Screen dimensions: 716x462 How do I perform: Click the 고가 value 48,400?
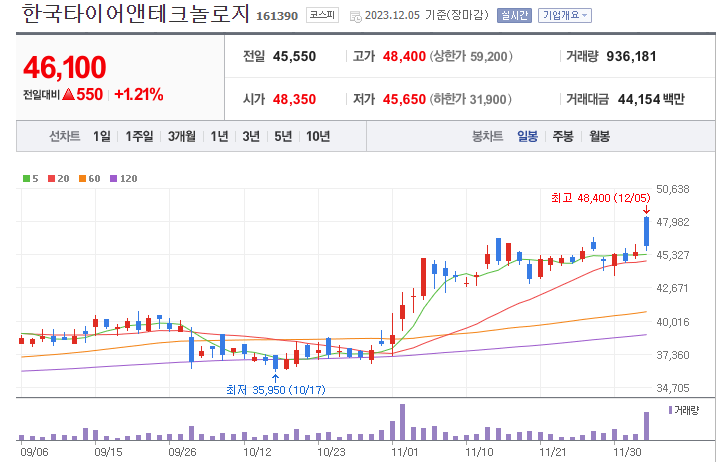point(404,57)
